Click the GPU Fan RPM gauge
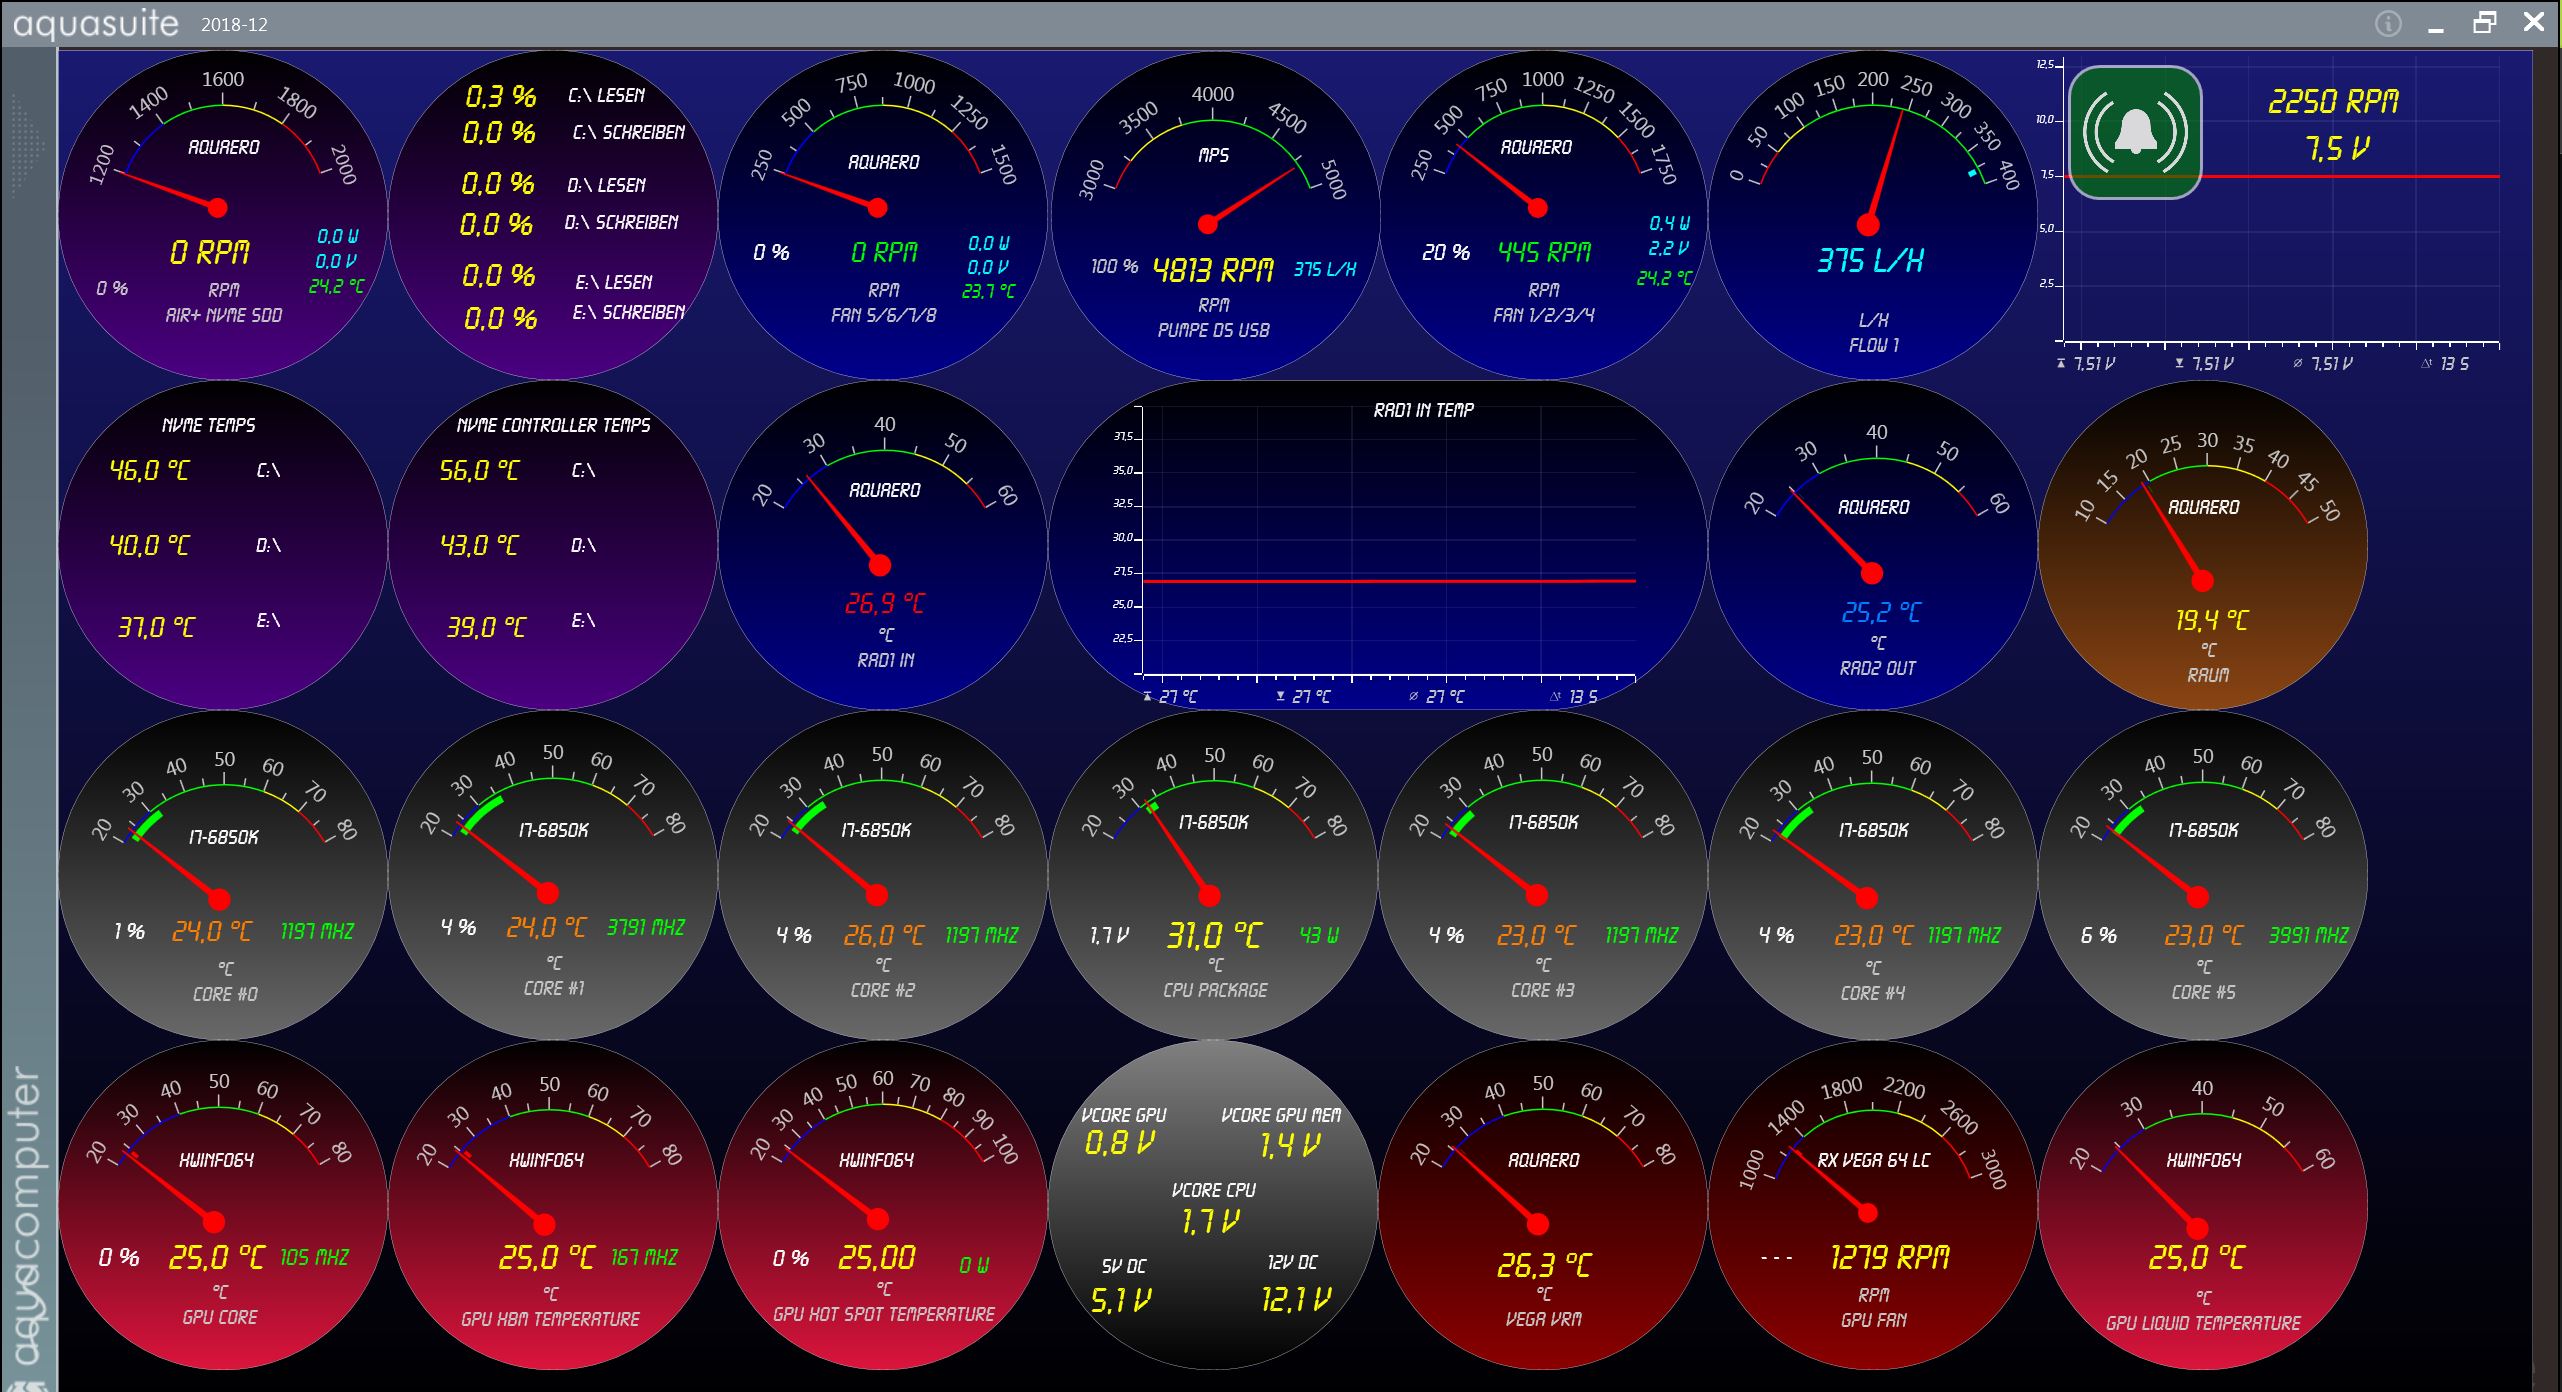The image size is (2562, 1392). coord(1872,1205)
